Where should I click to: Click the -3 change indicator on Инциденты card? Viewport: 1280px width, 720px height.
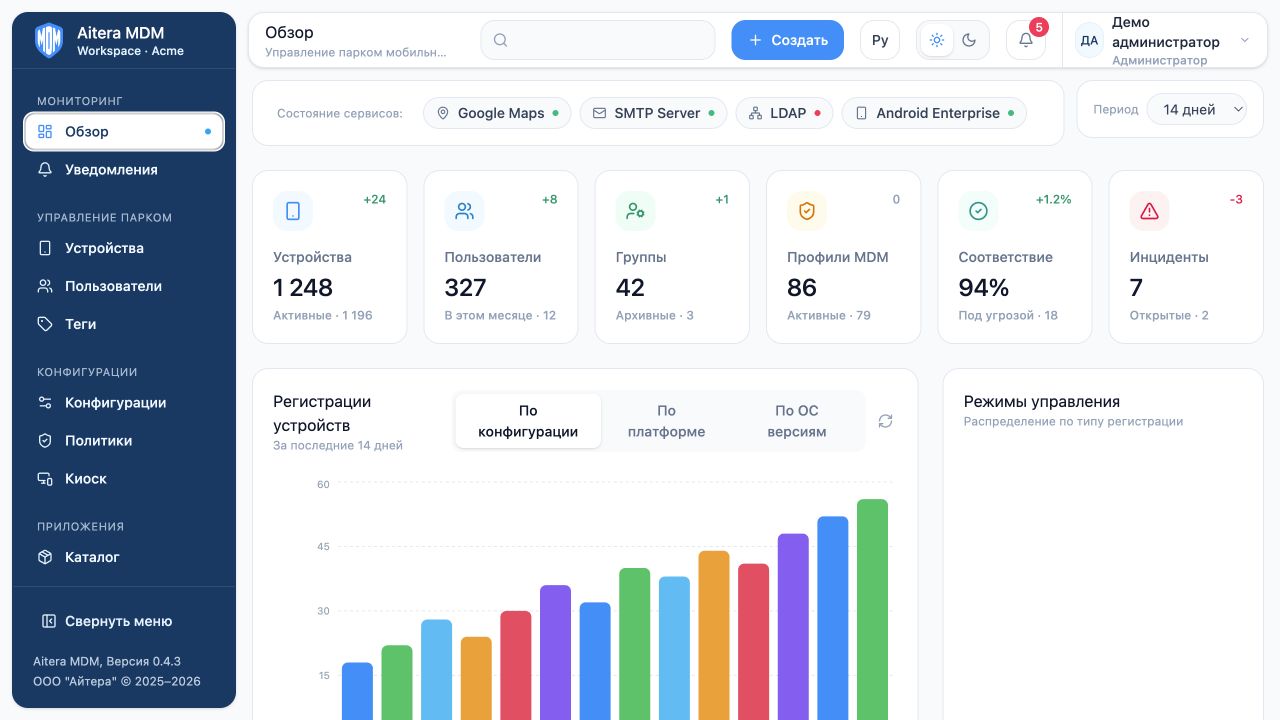click(x=1236, y=199)
